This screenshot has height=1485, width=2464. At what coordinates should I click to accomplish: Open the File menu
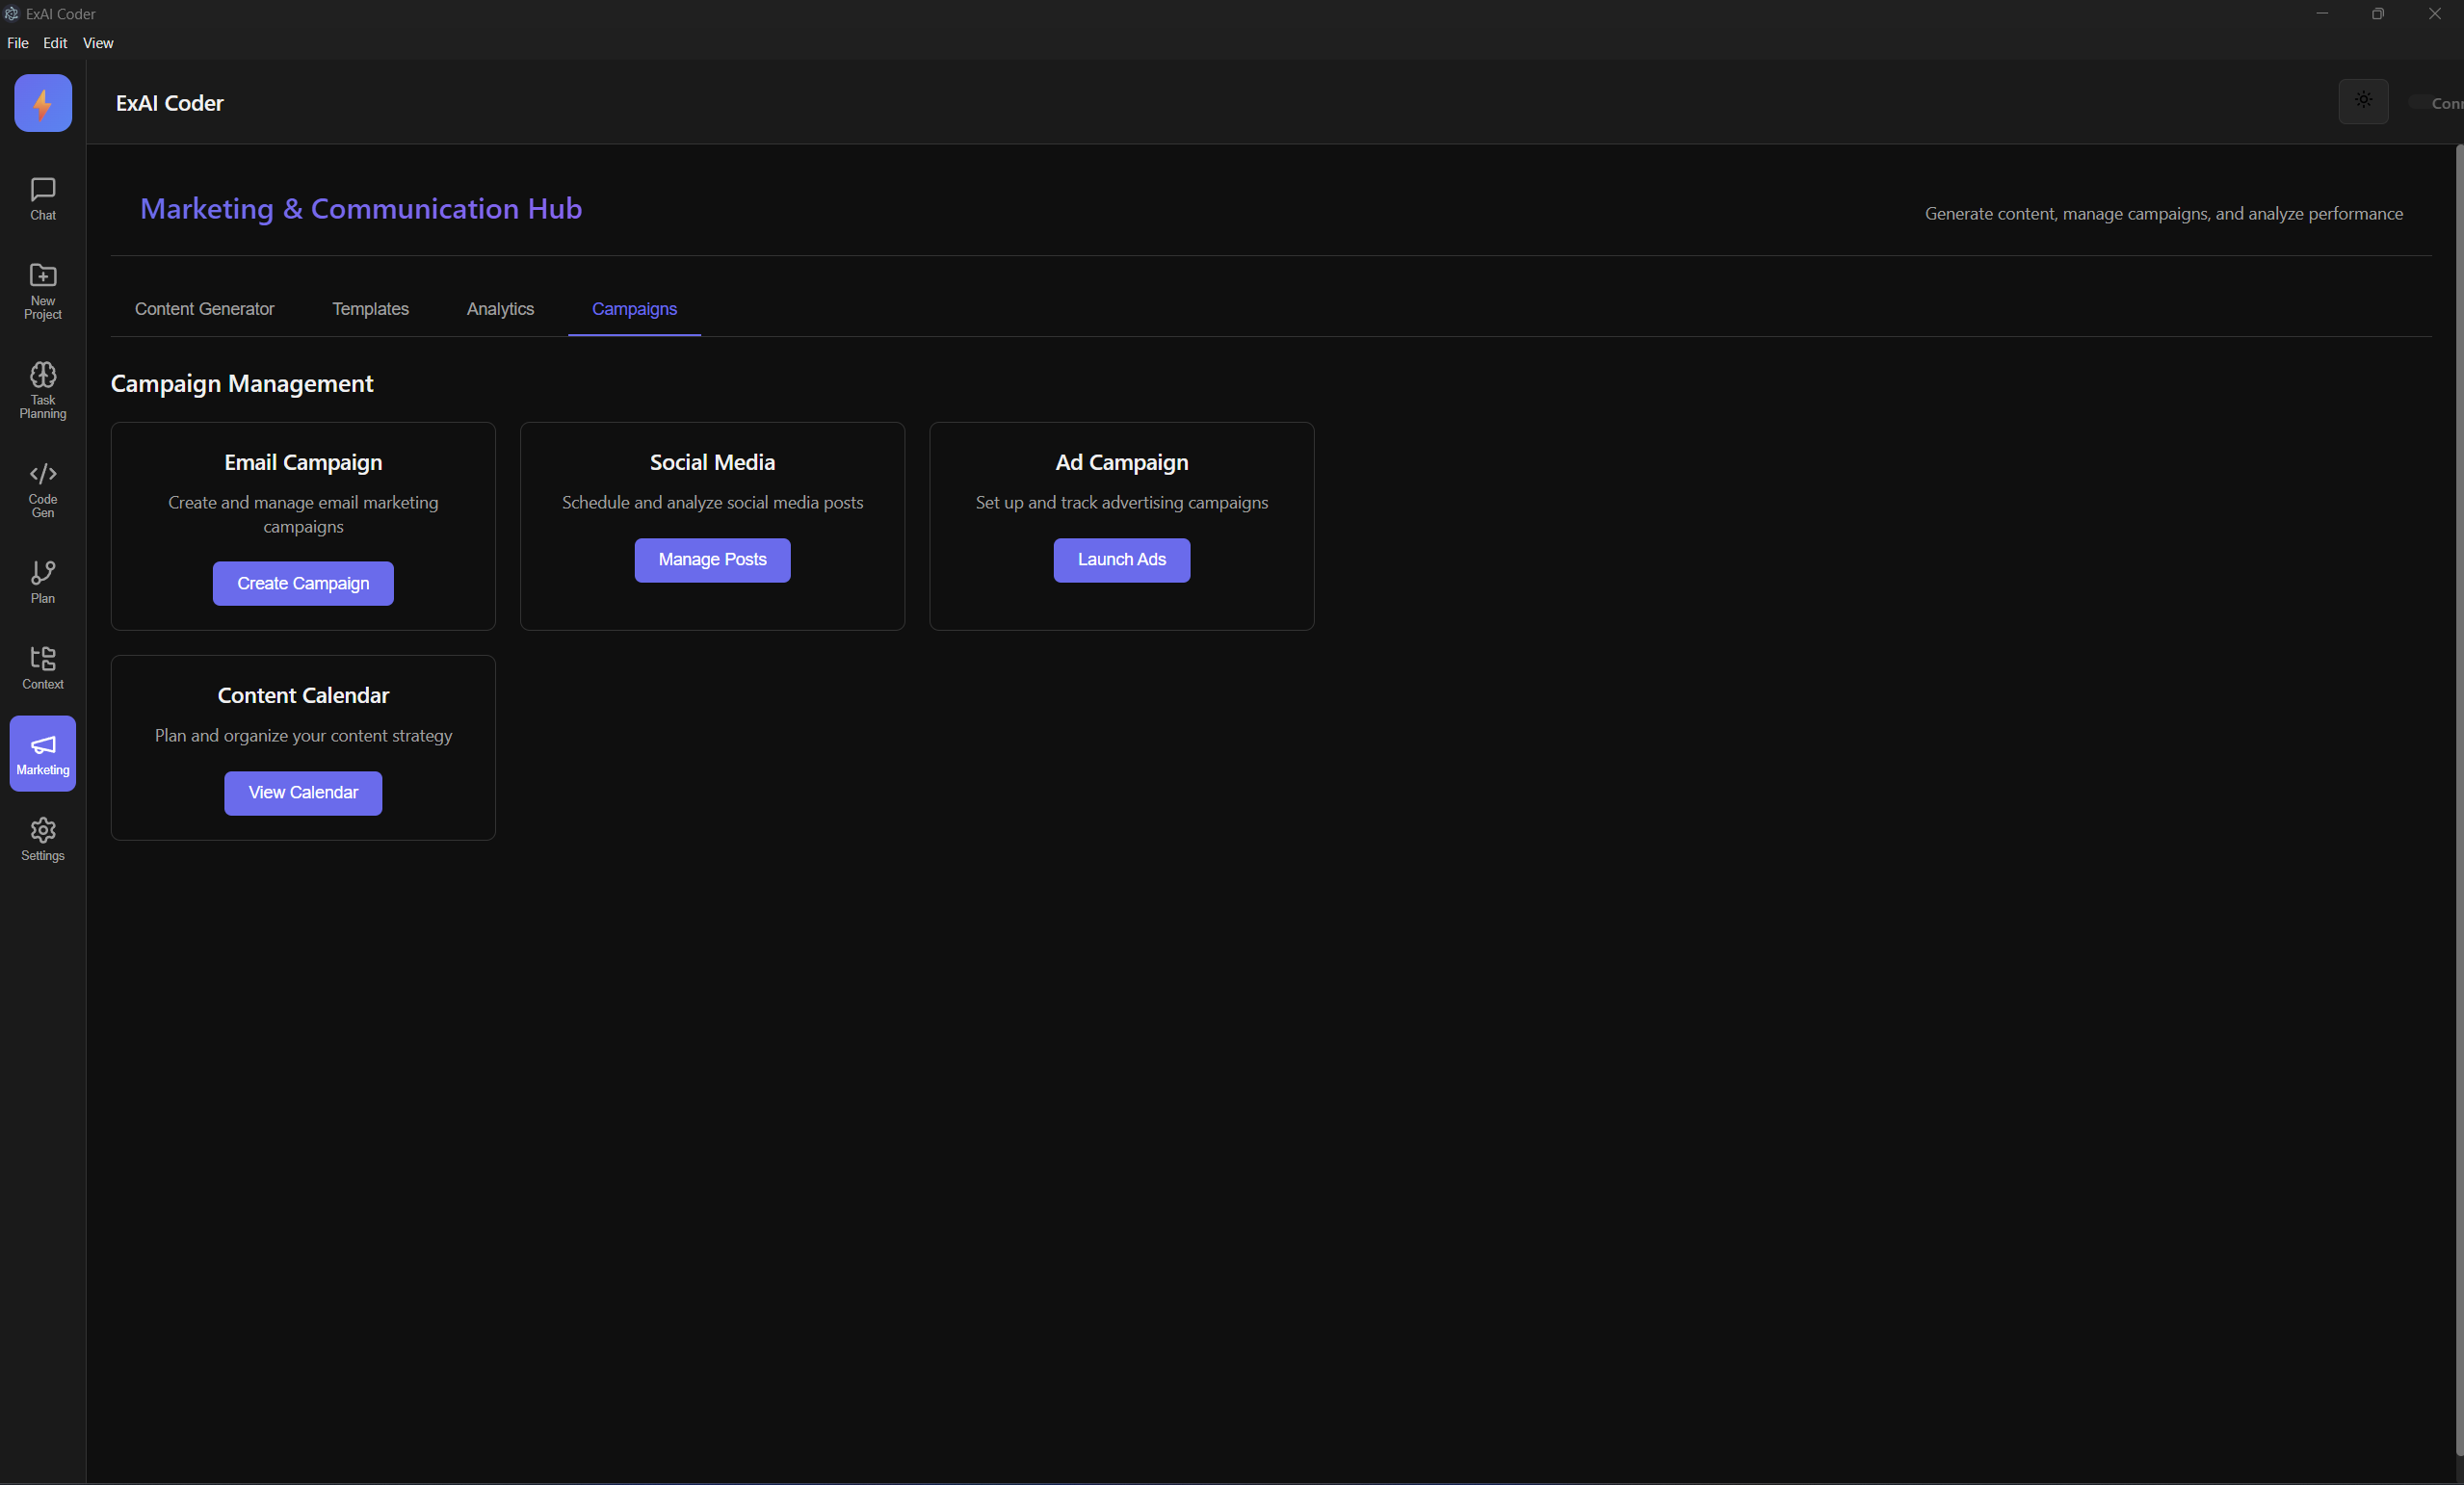coord(17,43)
